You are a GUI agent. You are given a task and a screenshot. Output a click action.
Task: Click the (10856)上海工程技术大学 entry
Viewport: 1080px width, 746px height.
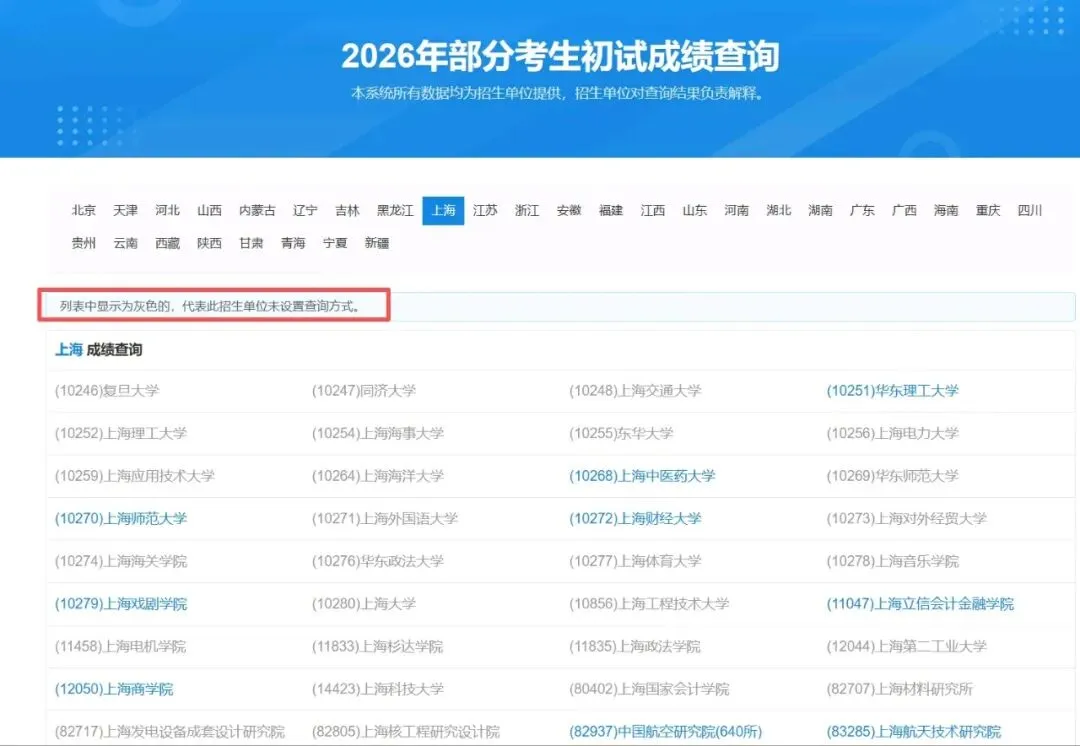click(x=650, y=604)
